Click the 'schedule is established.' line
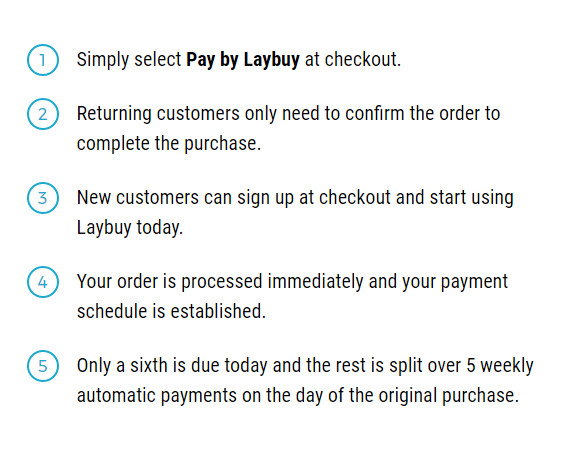Screen dimensions: 574x451 [x=171, y=312]
